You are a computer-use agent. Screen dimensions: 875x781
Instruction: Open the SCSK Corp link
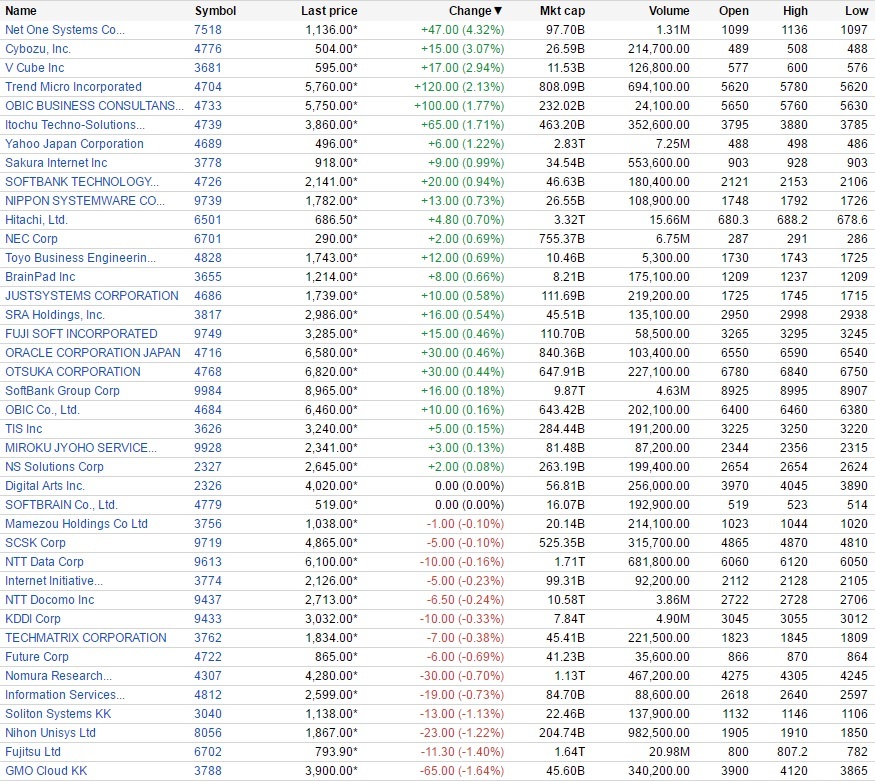(x=35, y=542)
